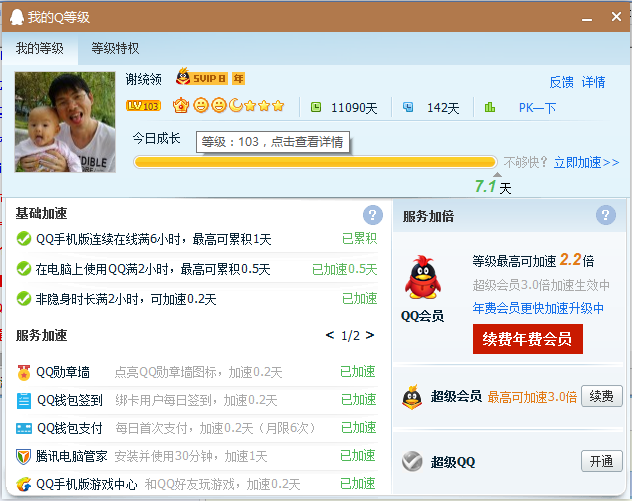Click the QQ勋章墙 label
The image size is (632, 501).
[x=63, y=372]
